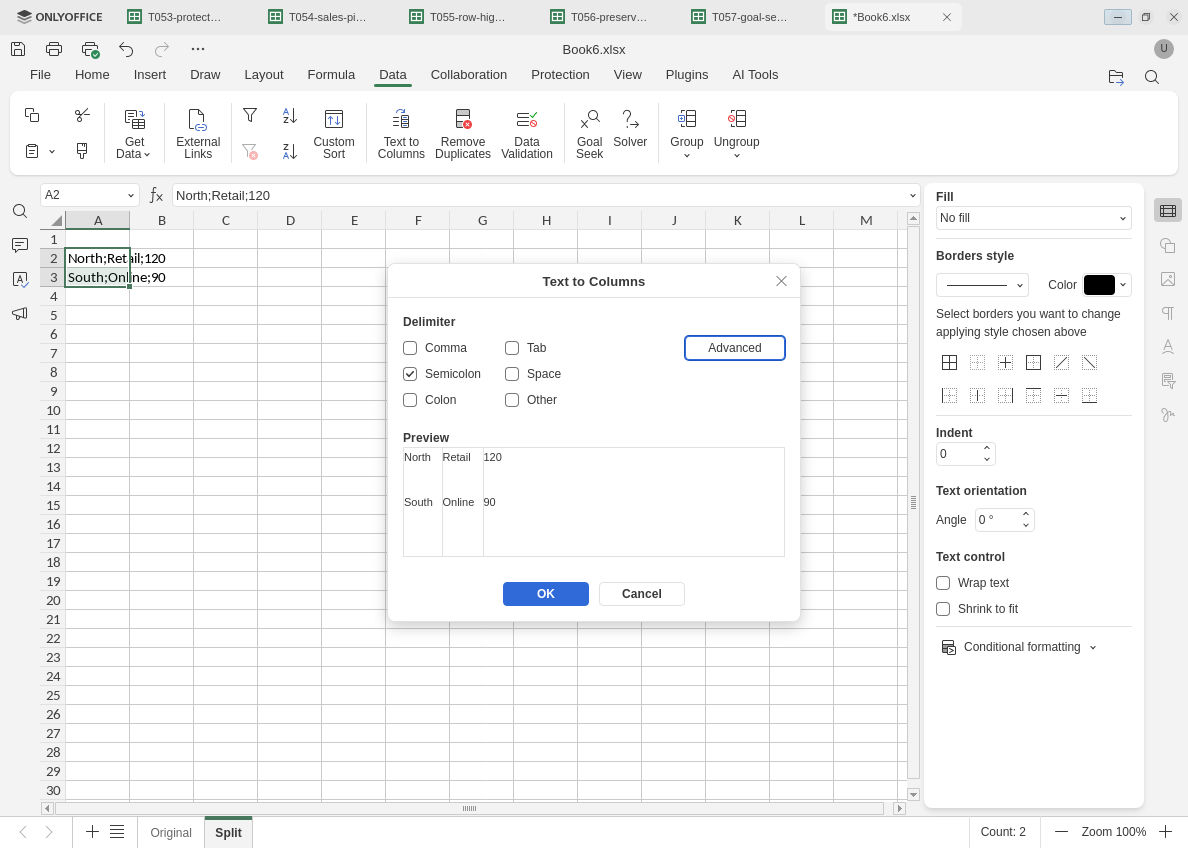Click Text to Columns ribbon button

pyautogui.click(x=401, y=133)
